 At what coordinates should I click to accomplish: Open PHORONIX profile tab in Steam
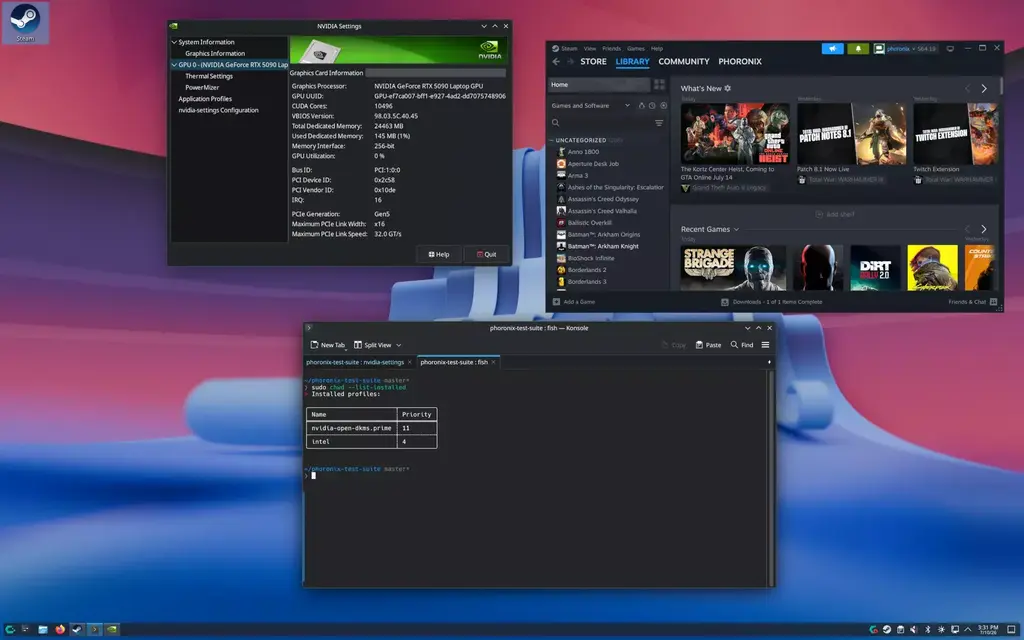coord(740,61)
